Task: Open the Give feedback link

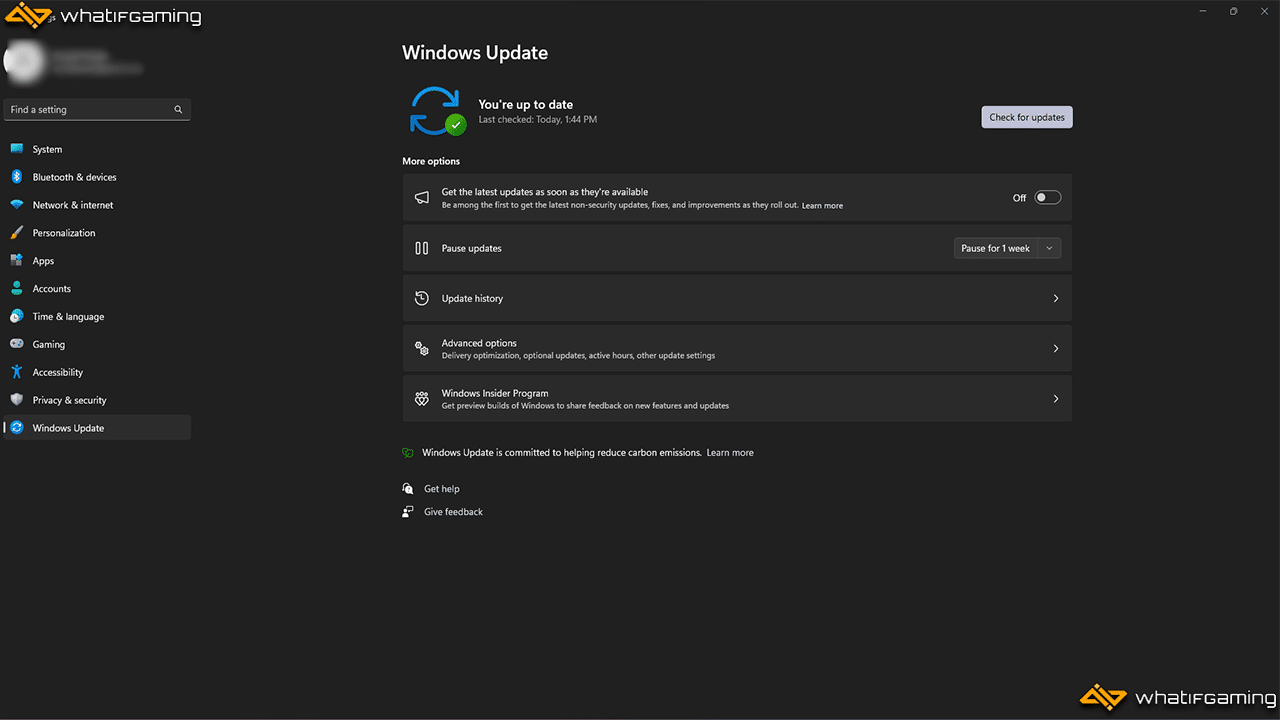Action: pos(453,512)
